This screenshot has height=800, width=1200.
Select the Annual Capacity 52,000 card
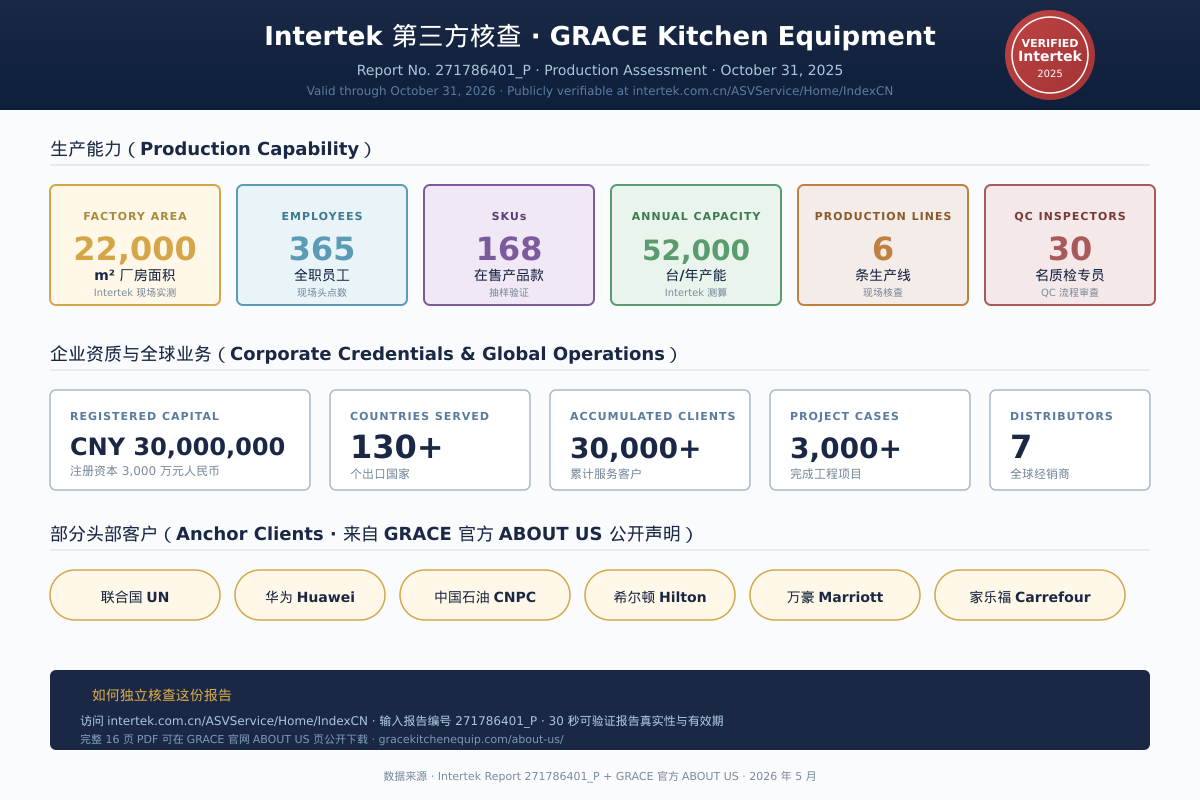click(x=696, y=245)
